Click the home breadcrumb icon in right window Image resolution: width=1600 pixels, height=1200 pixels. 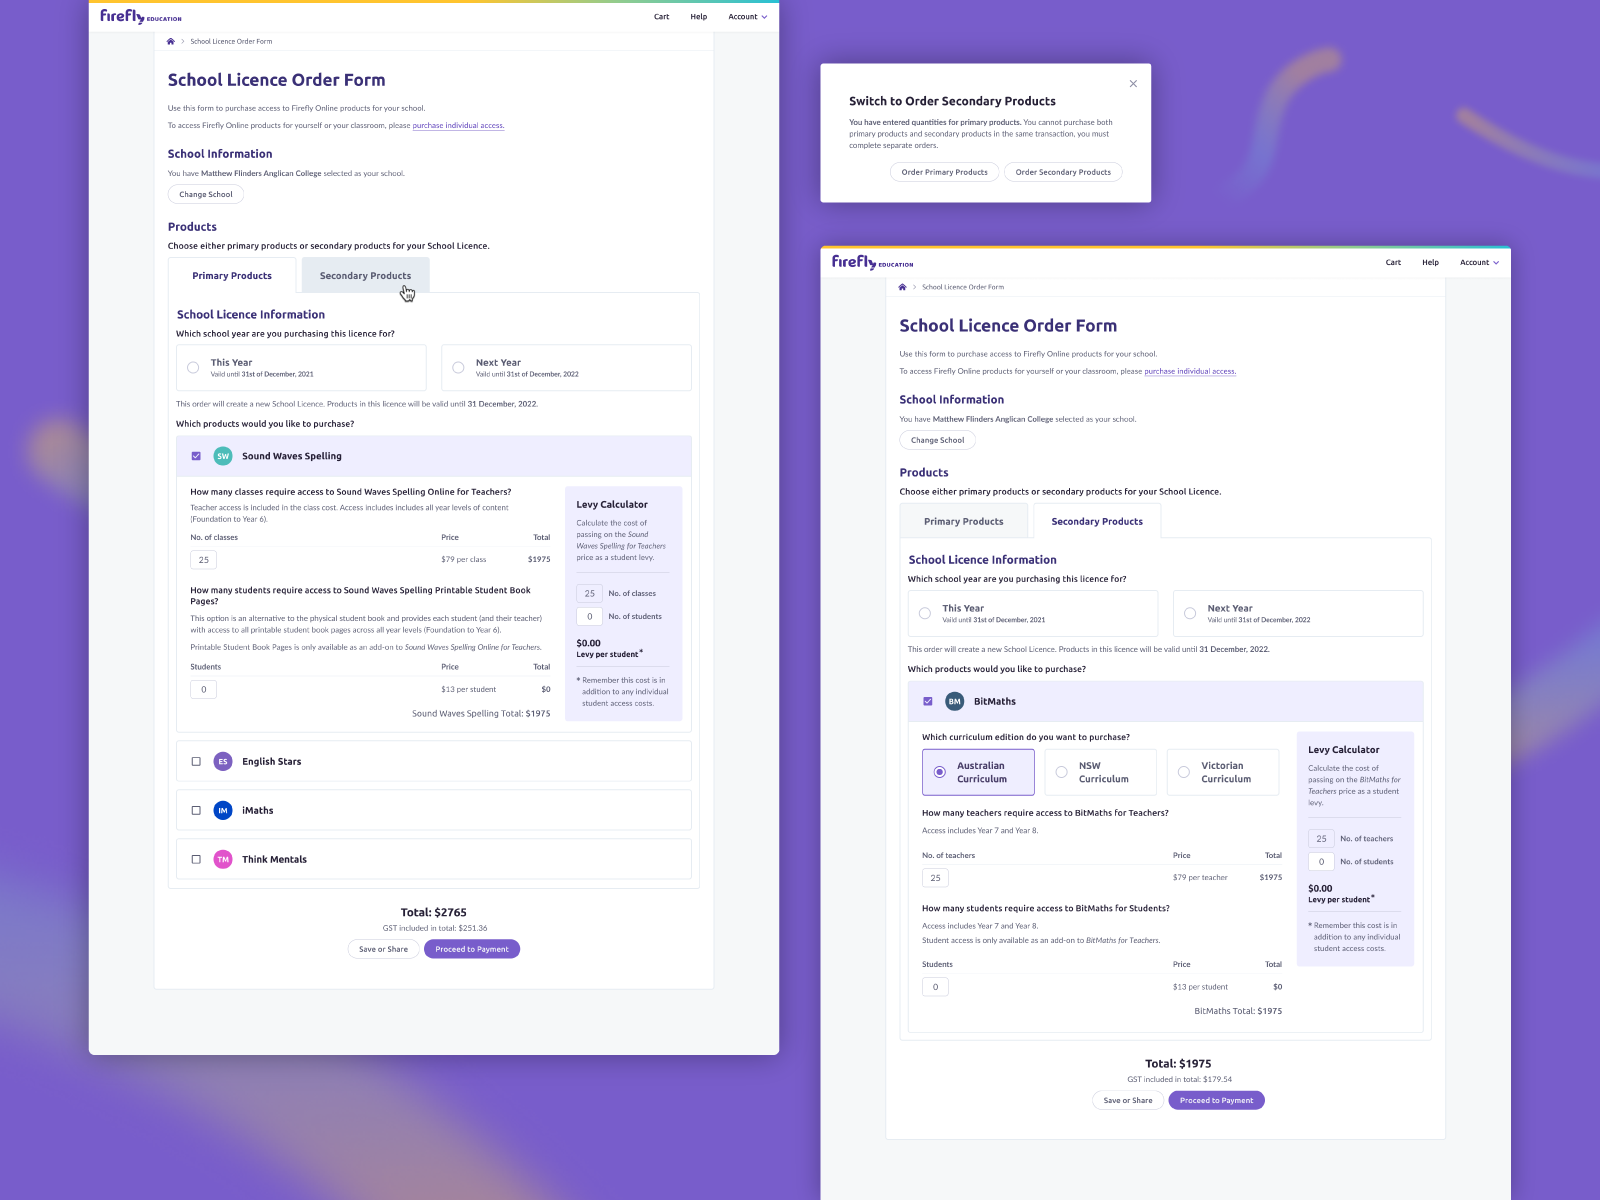pyautogui.click(x=902, y=287)
